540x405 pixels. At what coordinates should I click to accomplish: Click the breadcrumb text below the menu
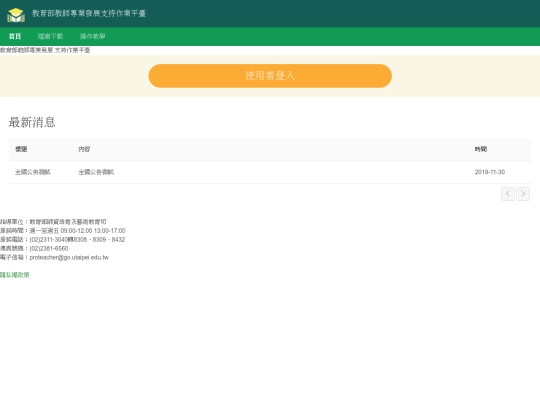point(45,50)
